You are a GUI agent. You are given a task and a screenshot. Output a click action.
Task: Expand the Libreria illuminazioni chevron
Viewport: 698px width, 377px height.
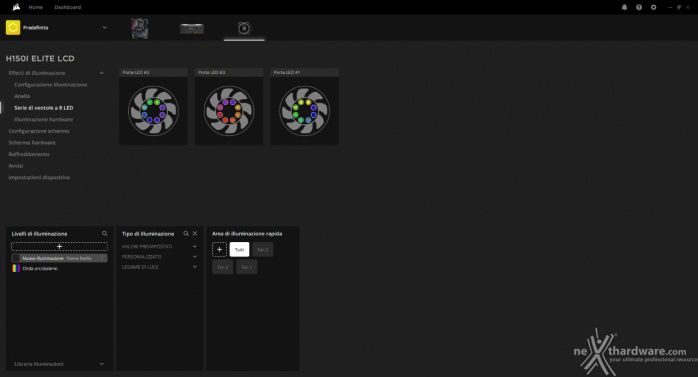click(101, 364)
